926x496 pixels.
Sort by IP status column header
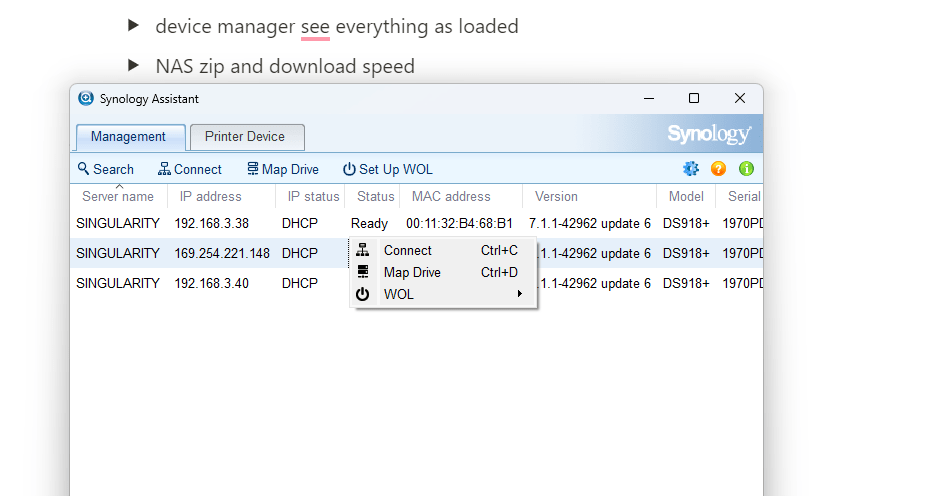coord(310,197)
